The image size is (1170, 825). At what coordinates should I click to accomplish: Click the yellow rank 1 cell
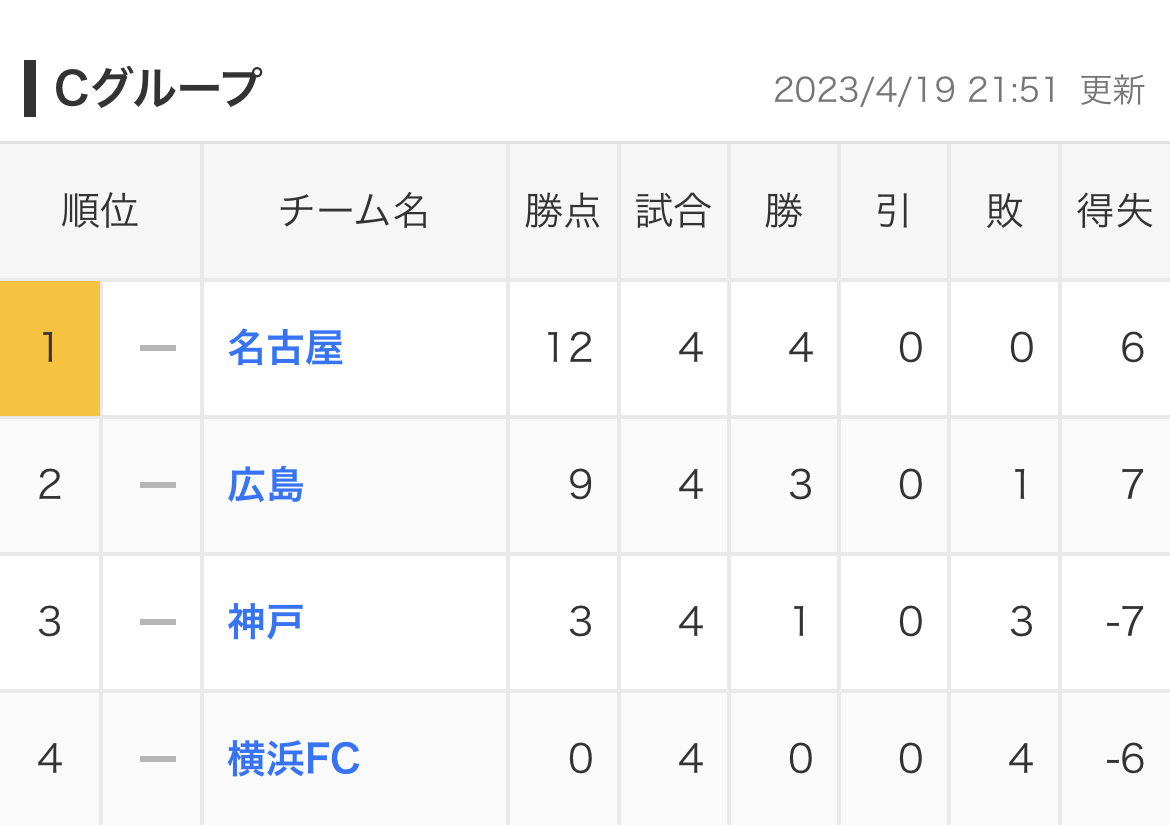coord(49,348)
